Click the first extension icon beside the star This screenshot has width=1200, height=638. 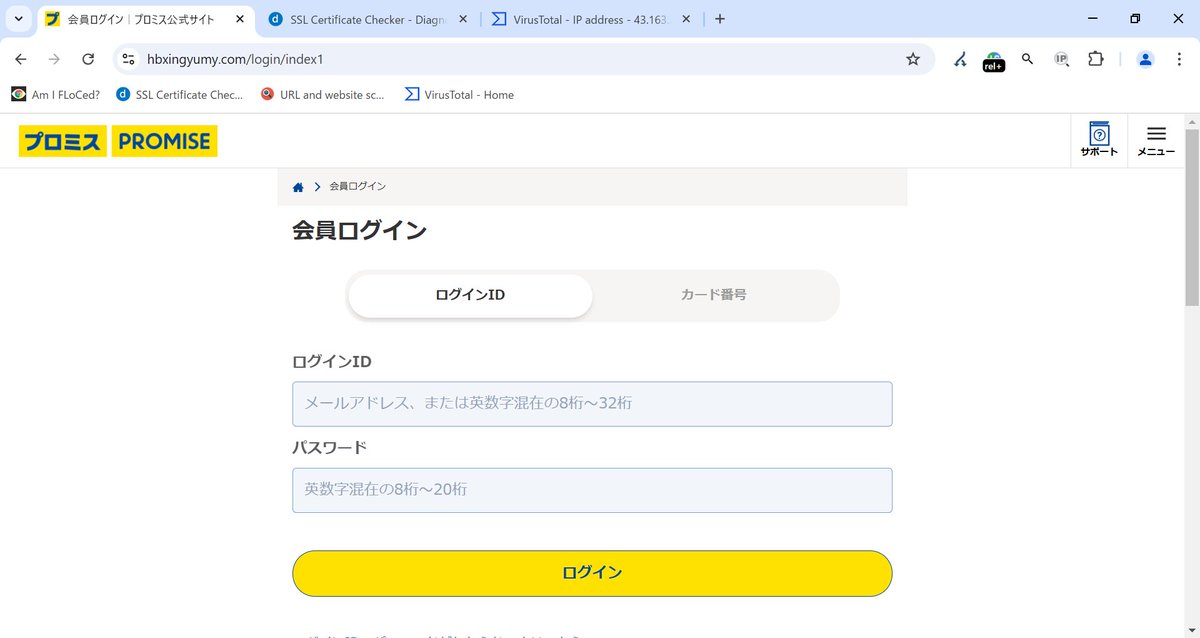coord(960,59)
